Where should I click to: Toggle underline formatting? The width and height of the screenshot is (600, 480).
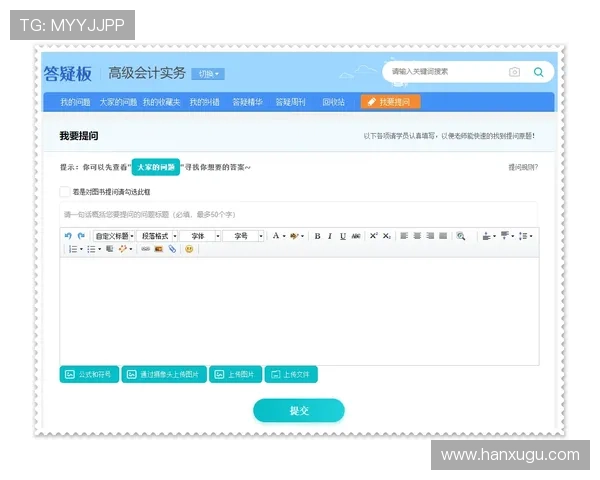tap(343, 236)
